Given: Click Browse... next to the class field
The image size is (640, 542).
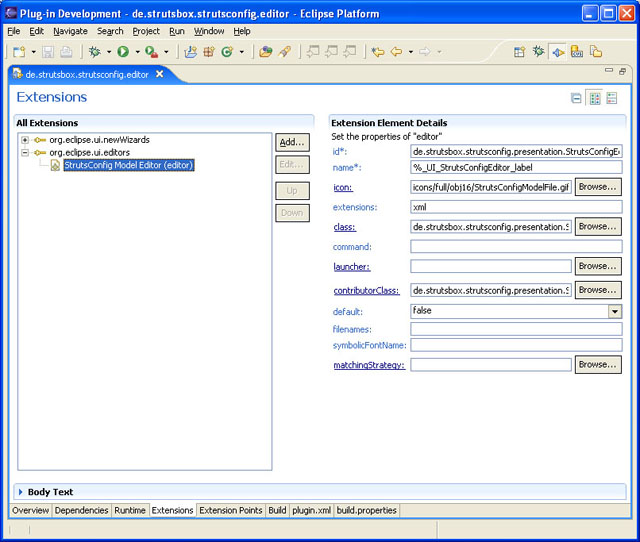Looking at the screenshot, I should (x=598, y=227).
